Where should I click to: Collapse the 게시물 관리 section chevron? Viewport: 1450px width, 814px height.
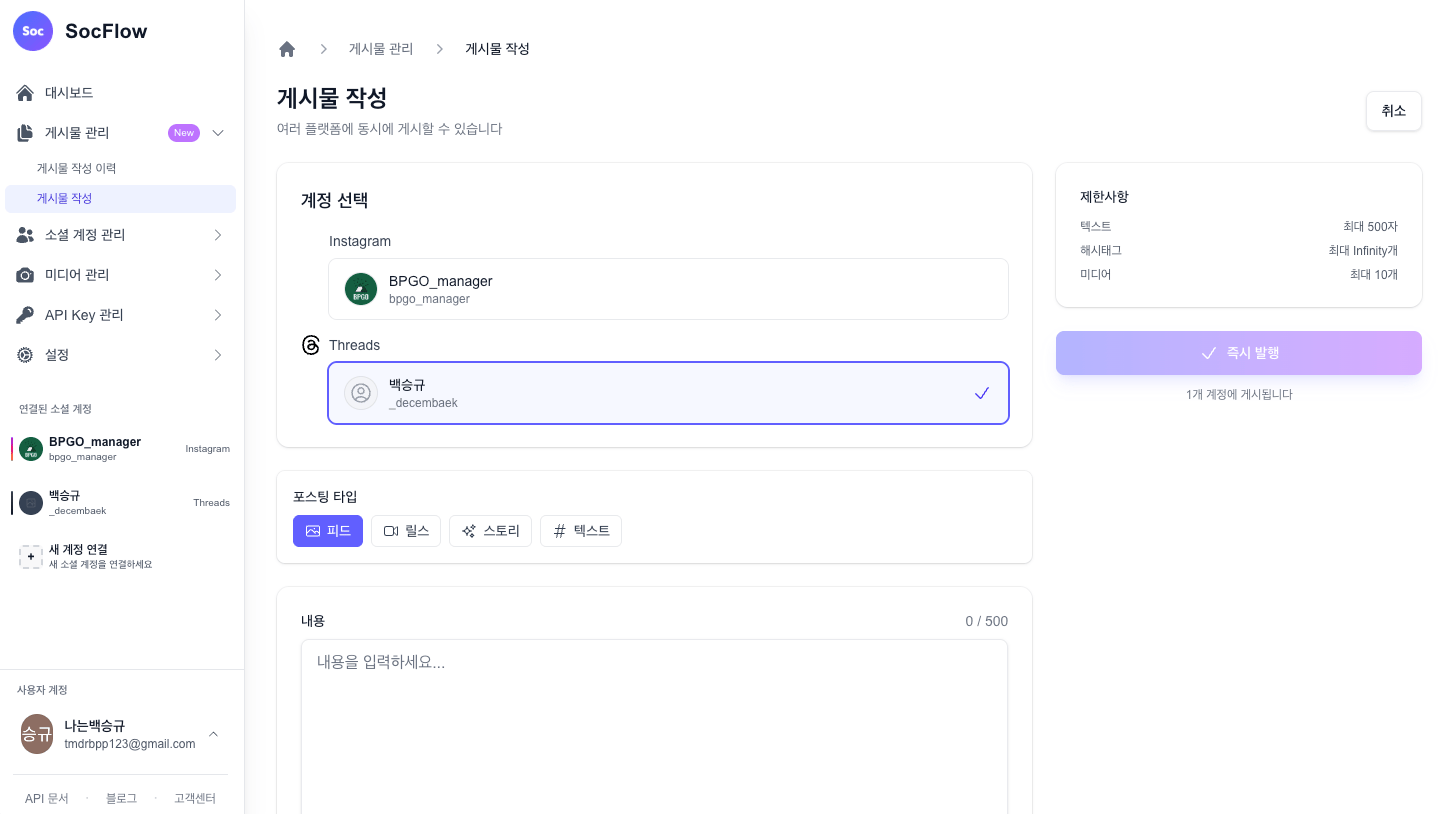point(218,133)
